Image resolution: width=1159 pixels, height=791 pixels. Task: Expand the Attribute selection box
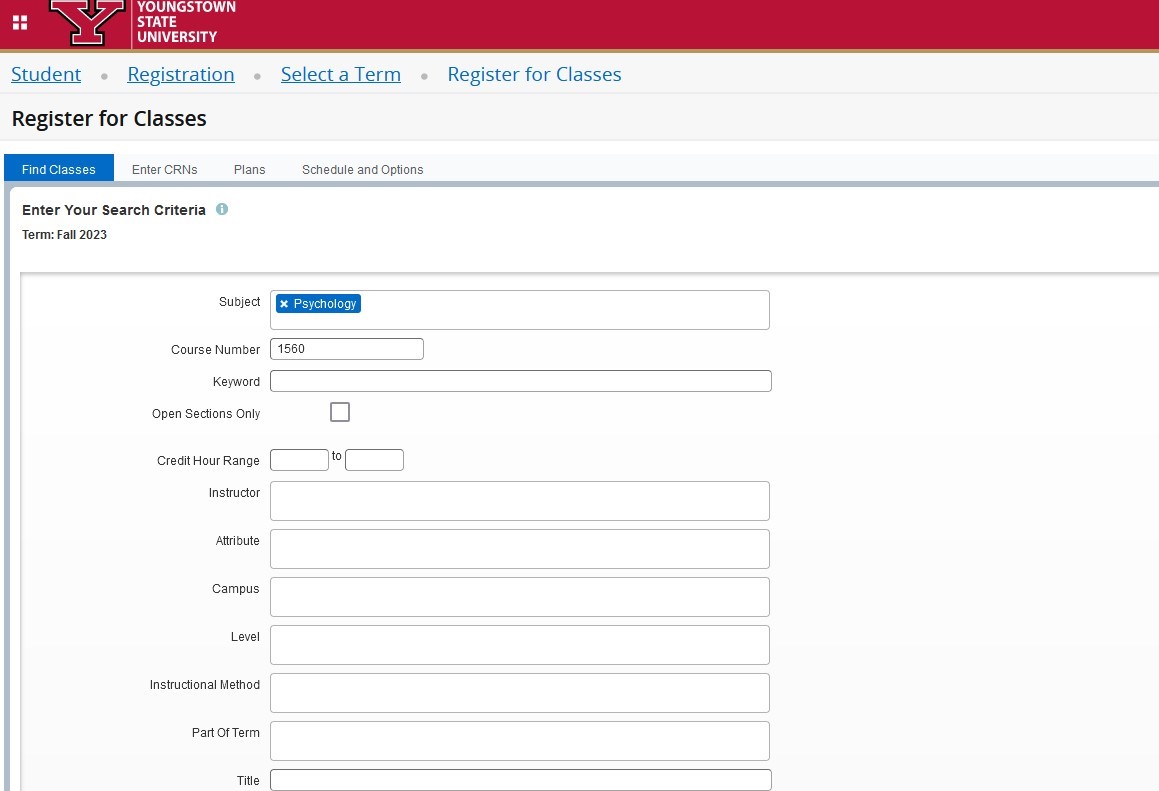click(520, 549)
